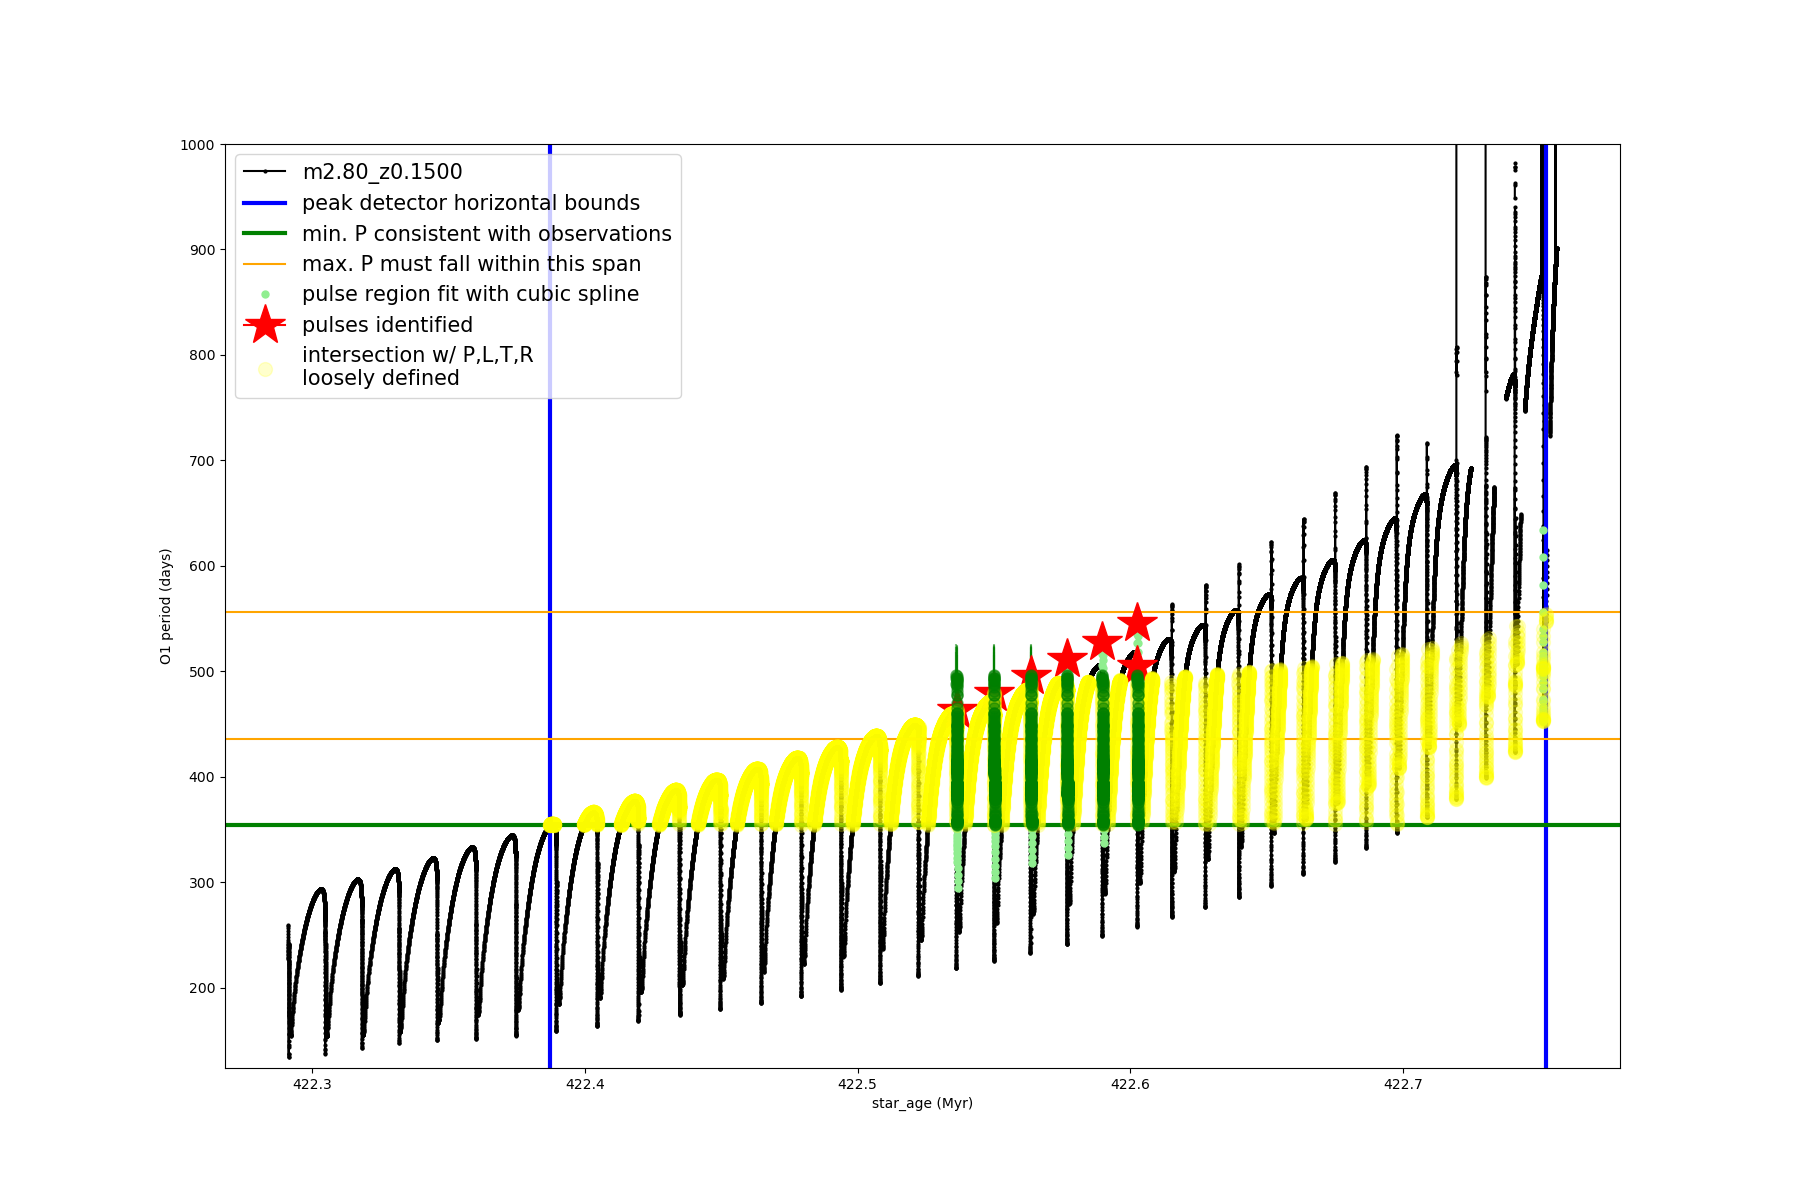Click the pale yellow circle legend marker

coord(265,369)
